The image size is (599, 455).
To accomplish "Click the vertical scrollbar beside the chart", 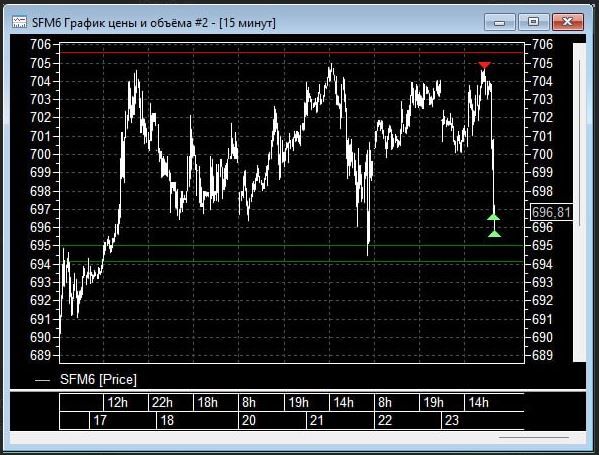I will pos(580,202).
